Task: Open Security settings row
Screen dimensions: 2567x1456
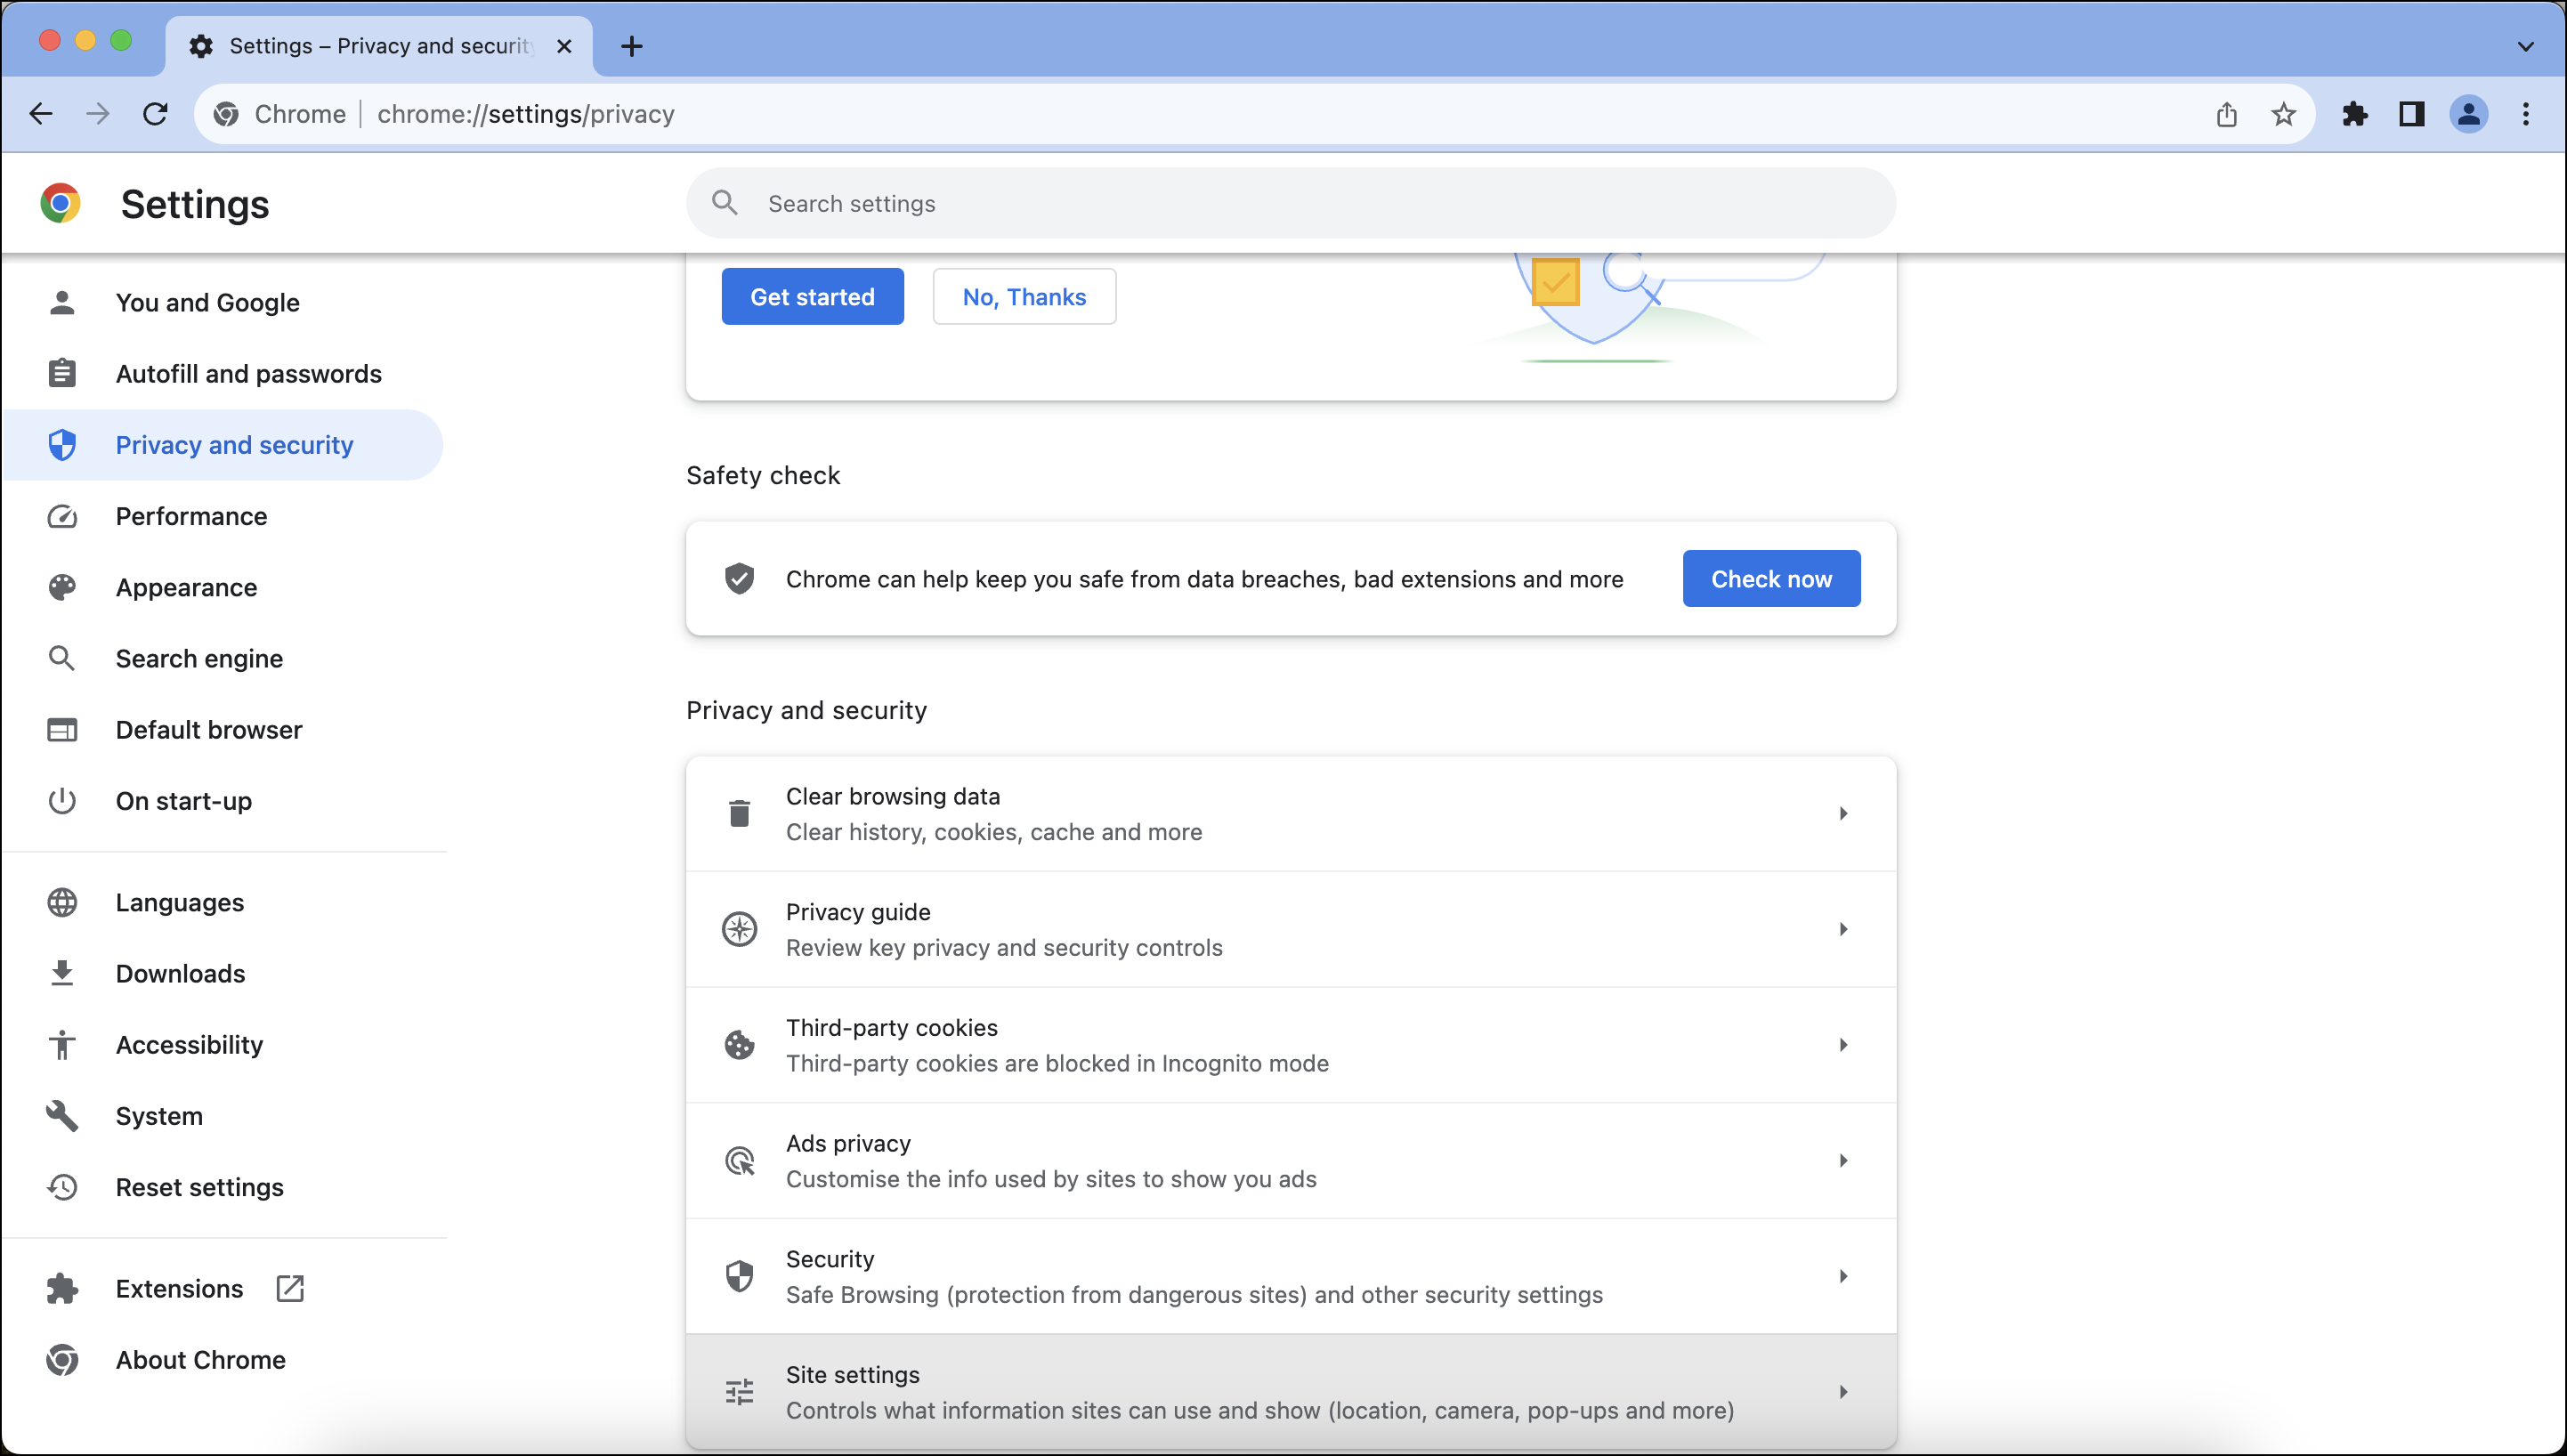Action: click(x=1290, y=1276)
